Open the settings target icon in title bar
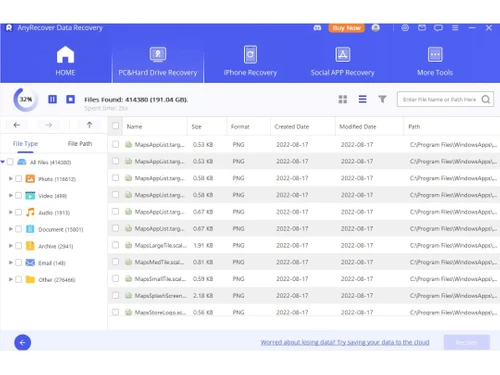This screenshot has height=375, width=500. click(x=405, y=28)
